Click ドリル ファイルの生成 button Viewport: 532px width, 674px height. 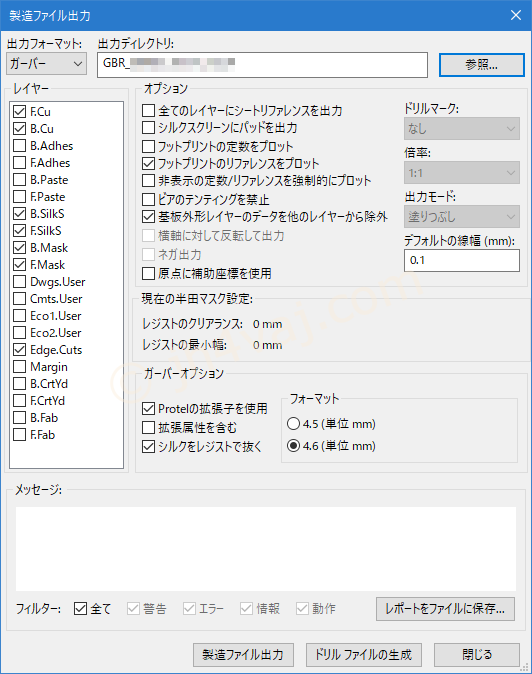[364, 655]
